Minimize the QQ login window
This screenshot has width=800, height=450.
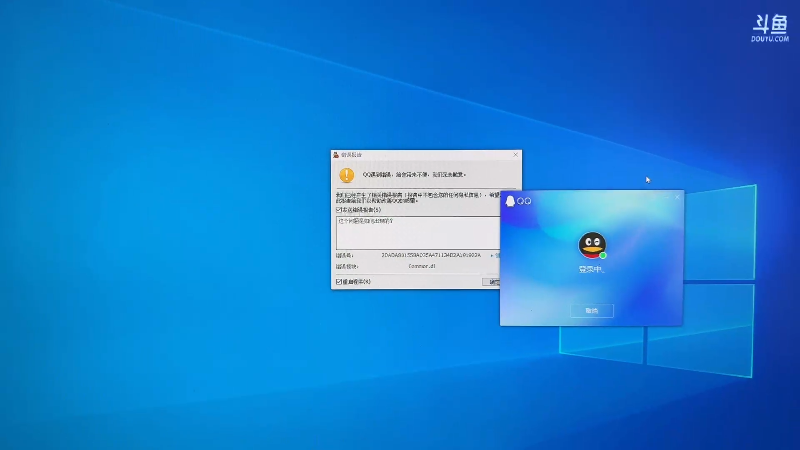pos(666,197)
